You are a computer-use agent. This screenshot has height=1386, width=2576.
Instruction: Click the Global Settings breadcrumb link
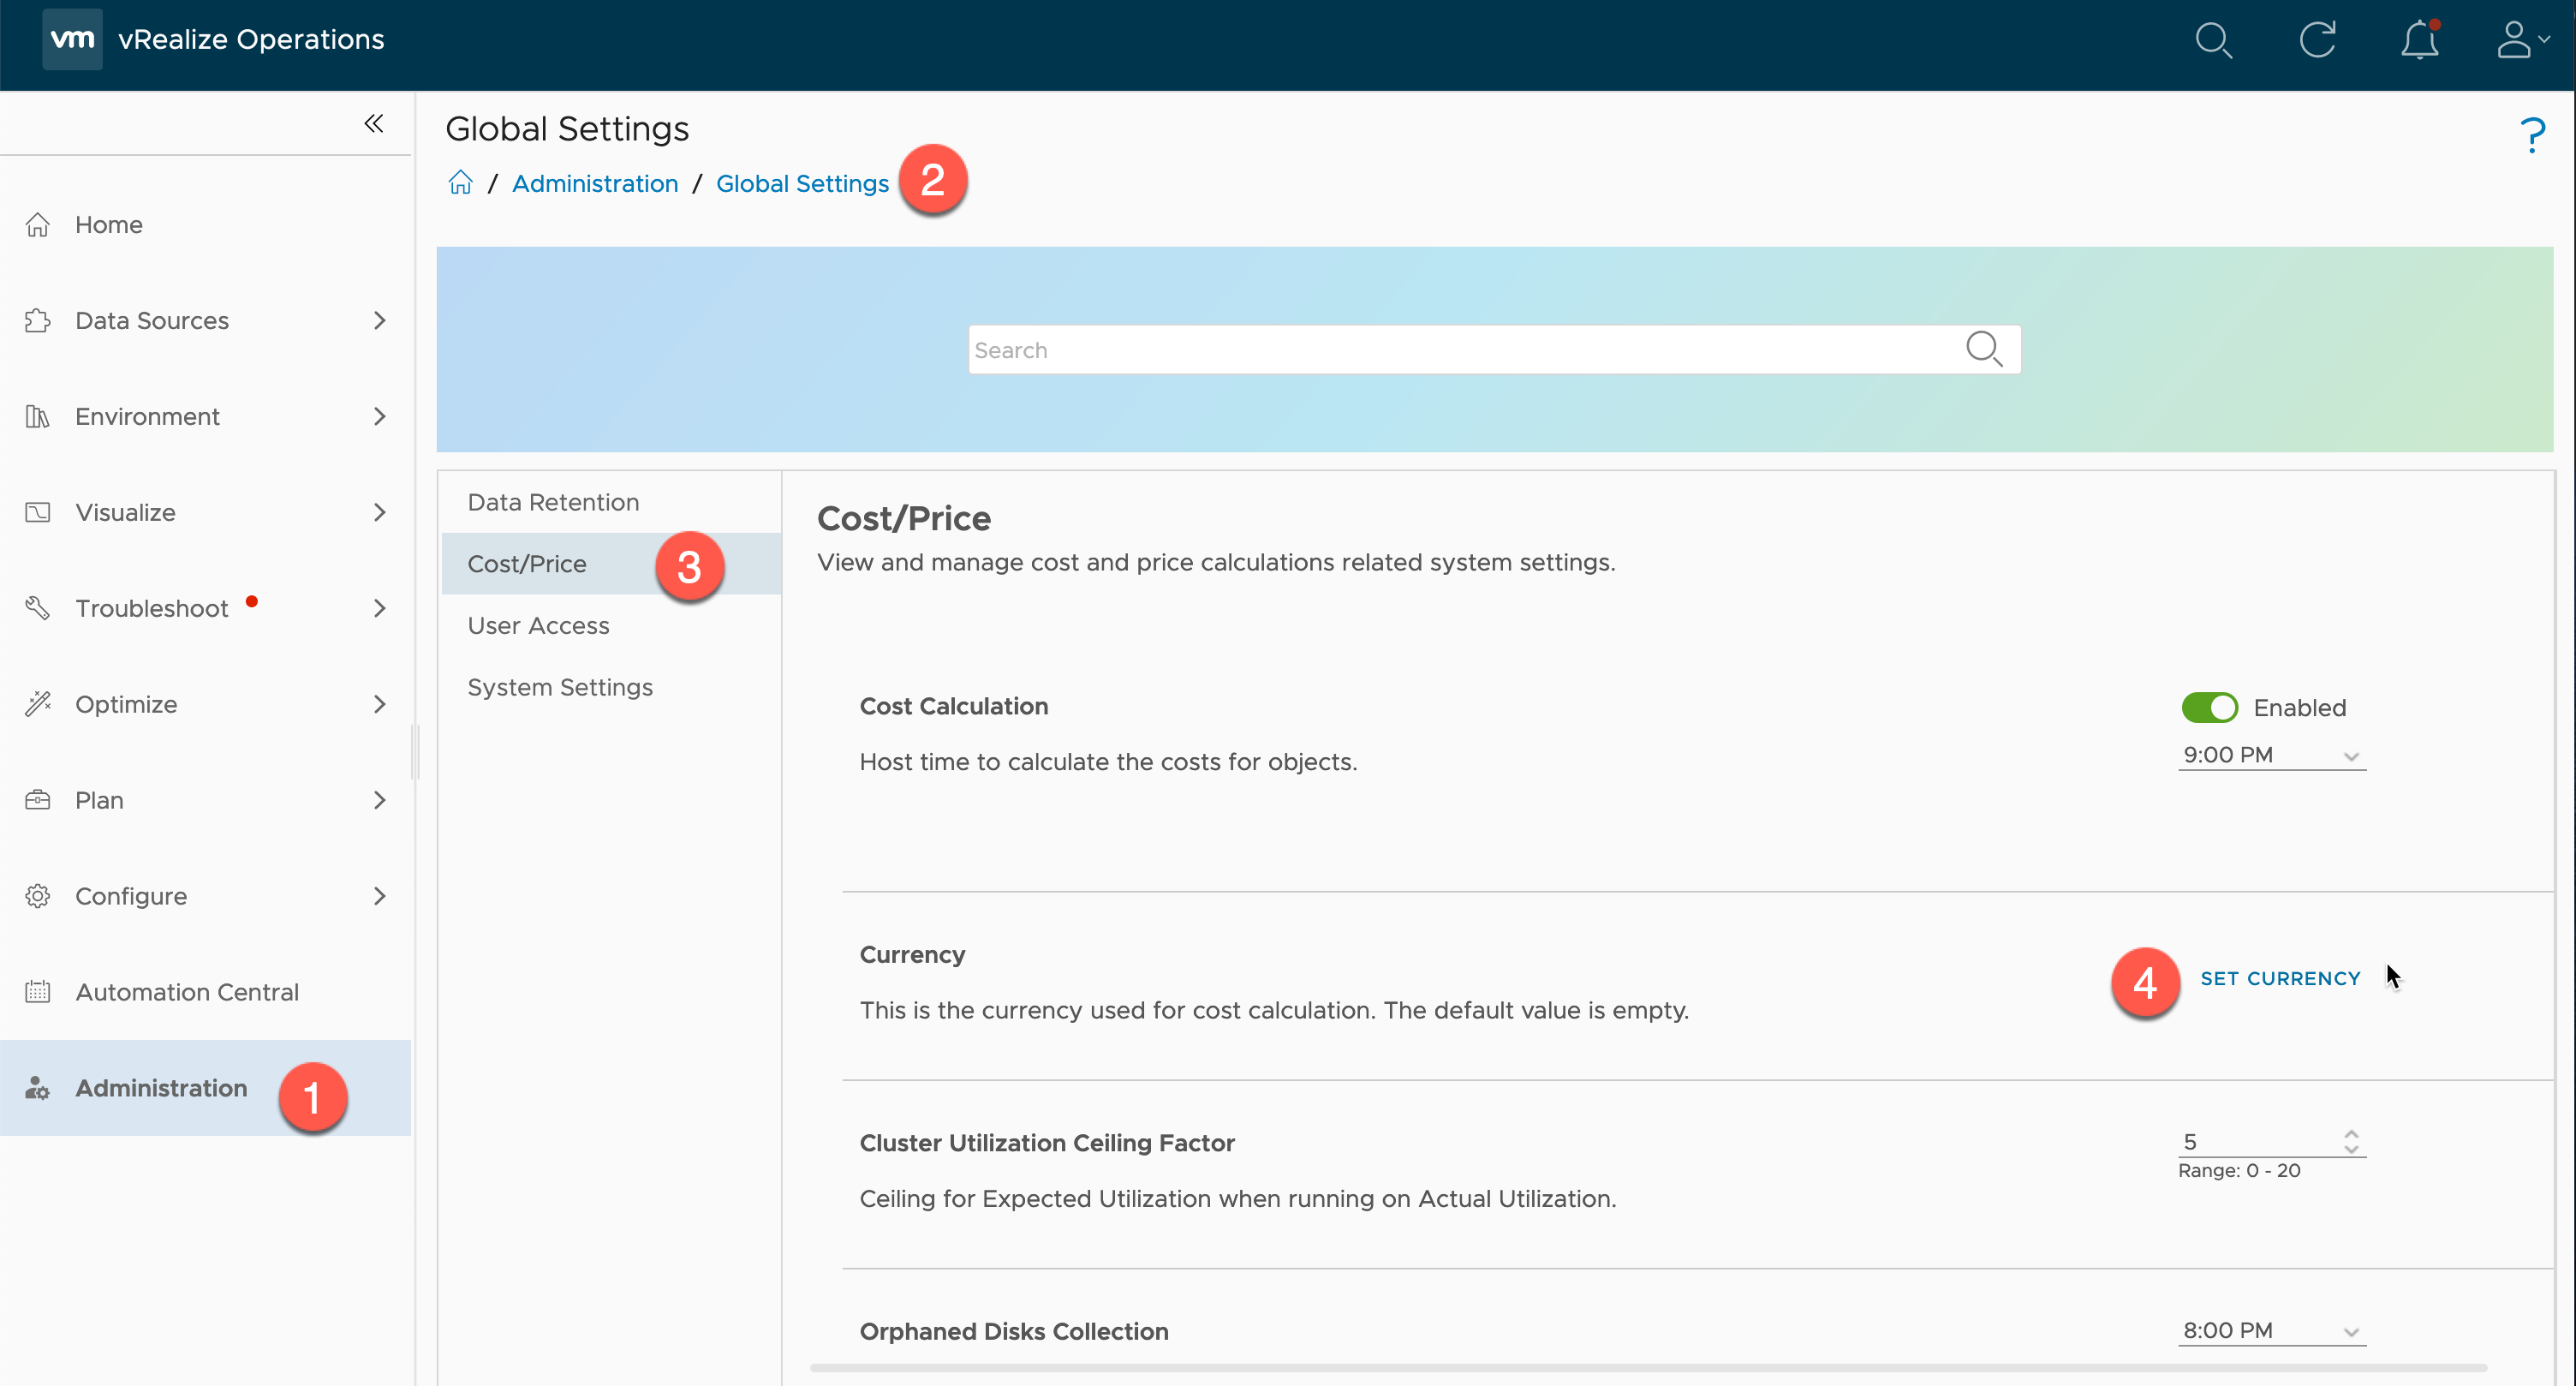(x=802, y=184)
